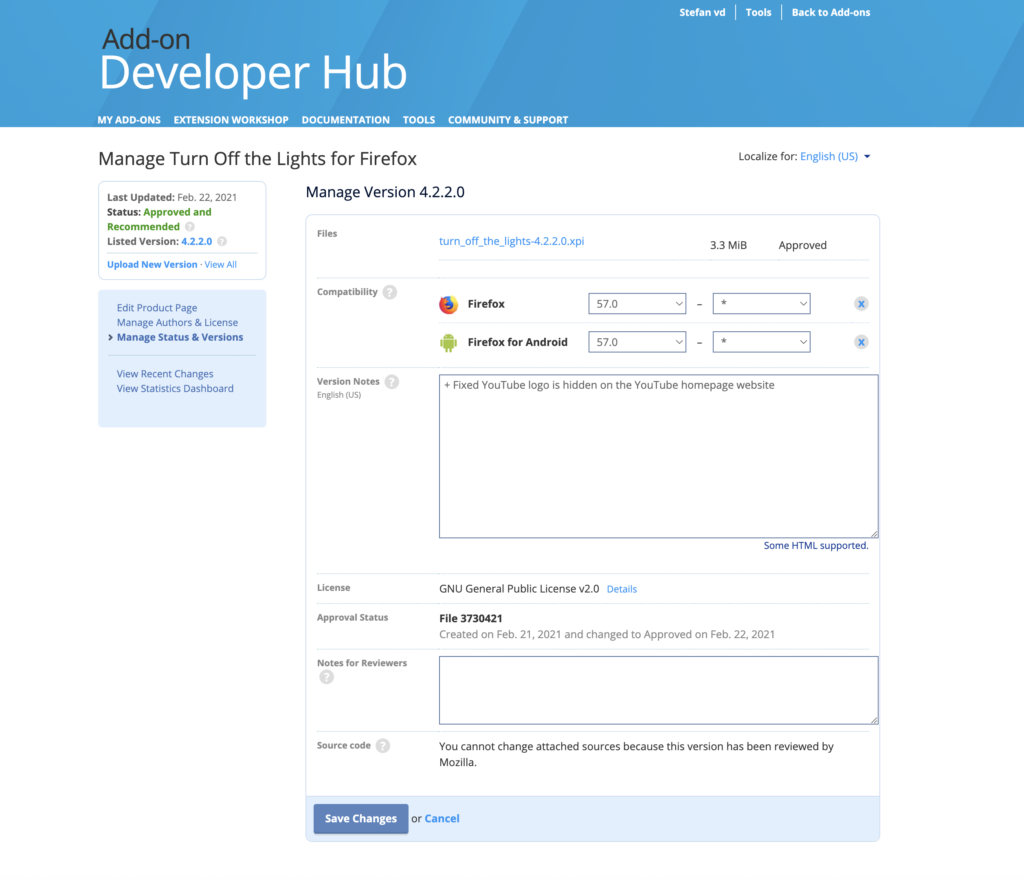Open Firefox maximum version * dropdown
This screenshot has width=1024, height=881.
click(x=761, y=304)
